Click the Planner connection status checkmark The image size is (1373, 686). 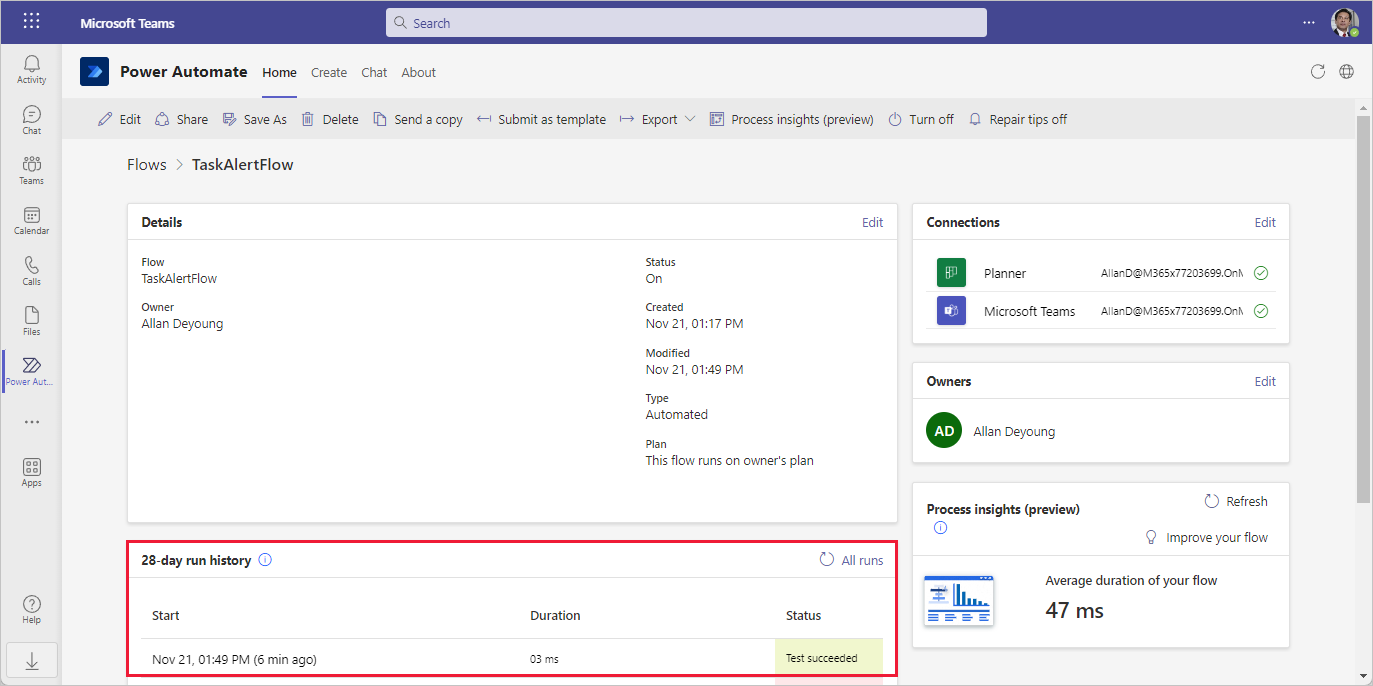(x=1261, y=273)
